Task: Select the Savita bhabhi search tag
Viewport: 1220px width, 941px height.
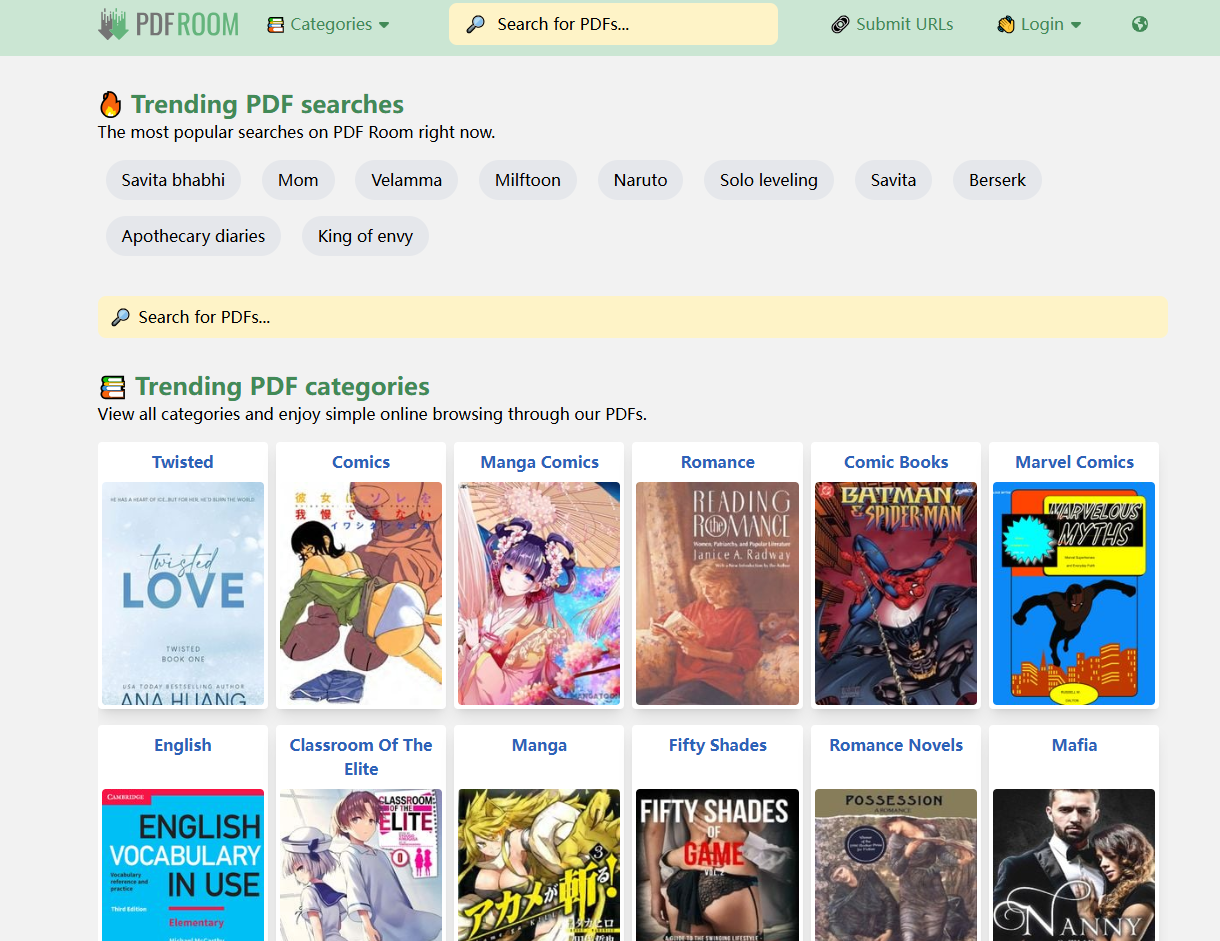Action: pos(173,180)
